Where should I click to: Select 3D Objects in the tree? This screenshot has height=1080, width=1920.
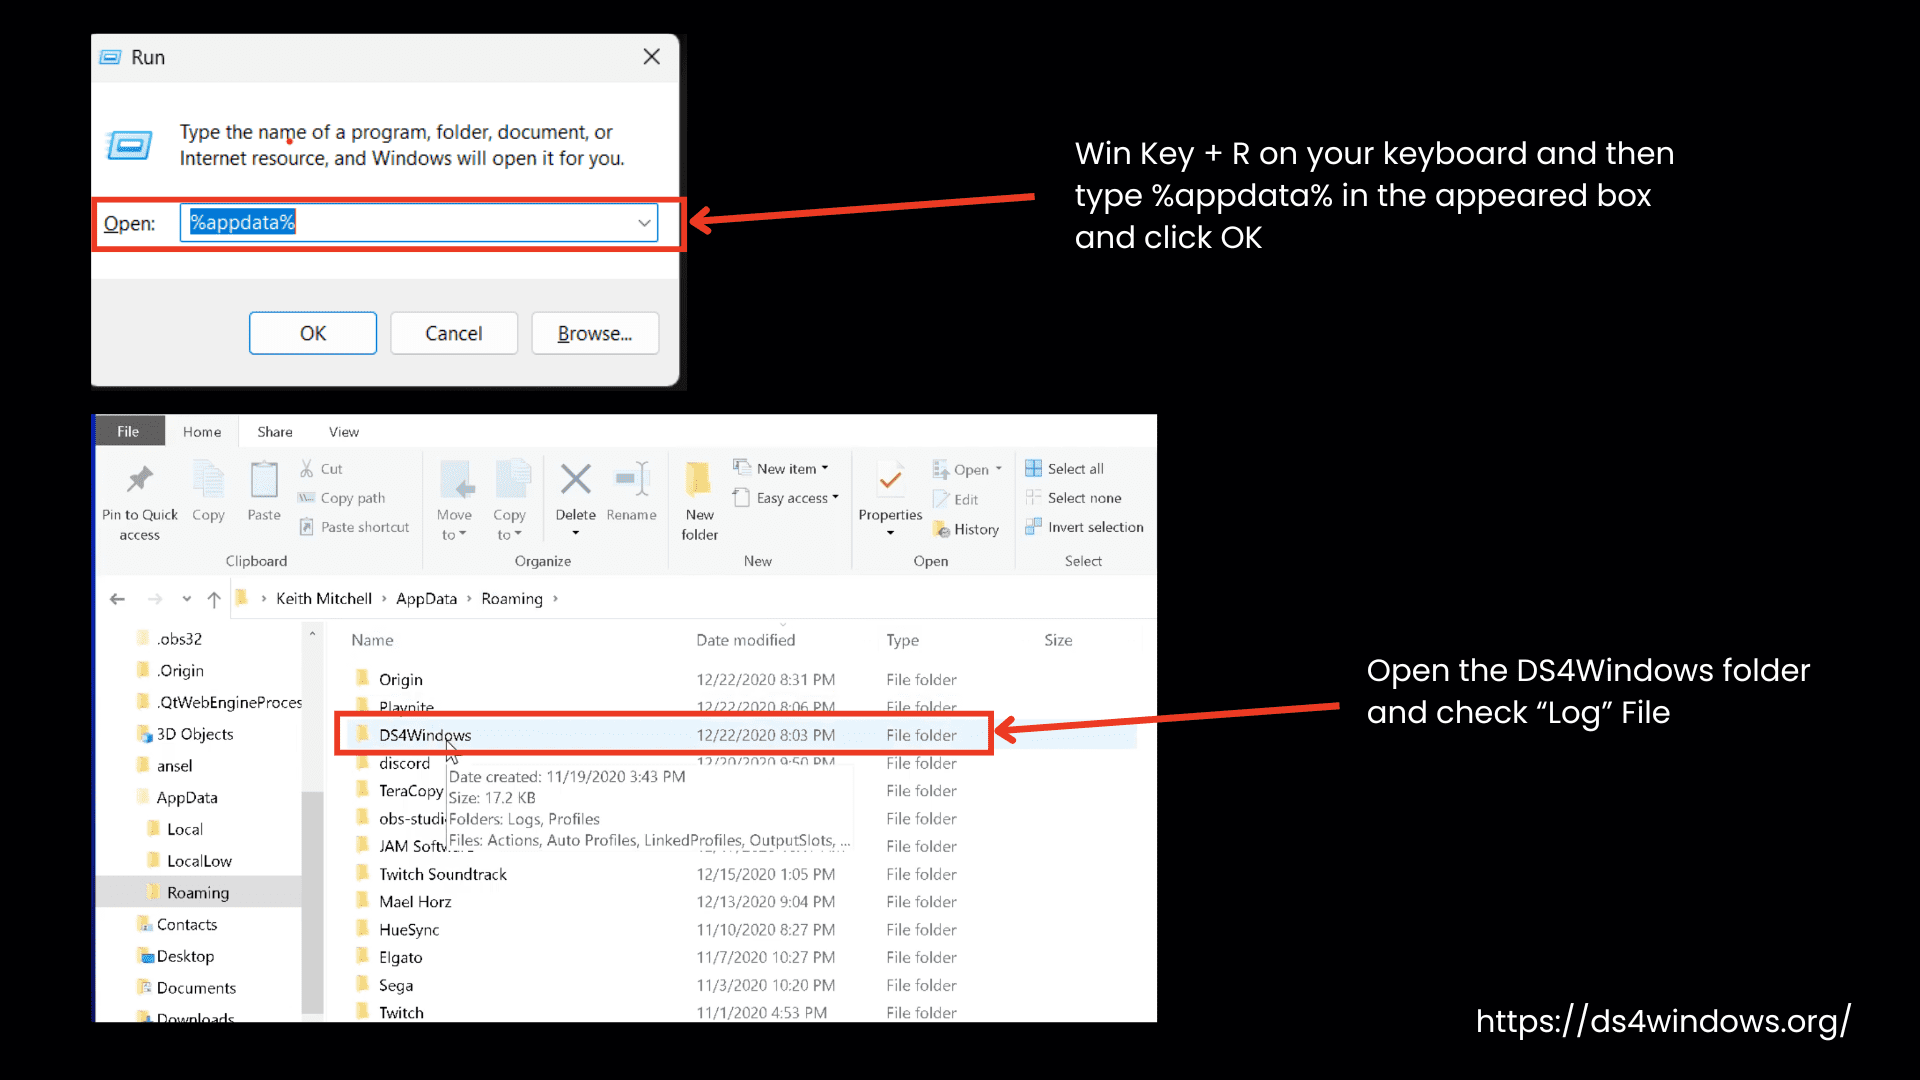(195, 734)
